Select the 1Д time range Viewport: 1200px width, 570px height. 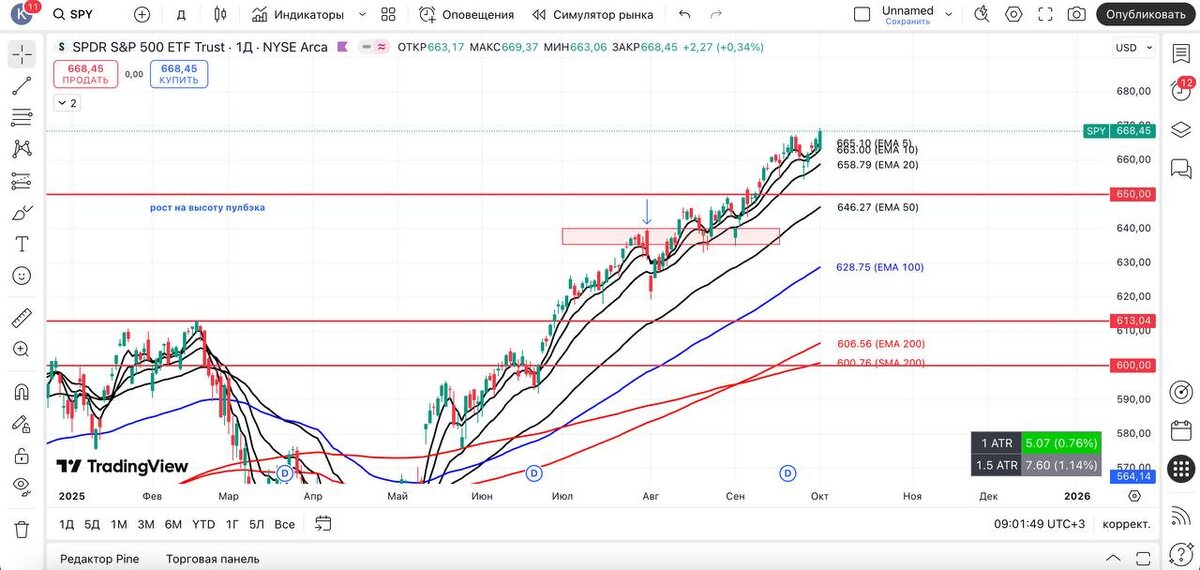[x=67, y=524]
